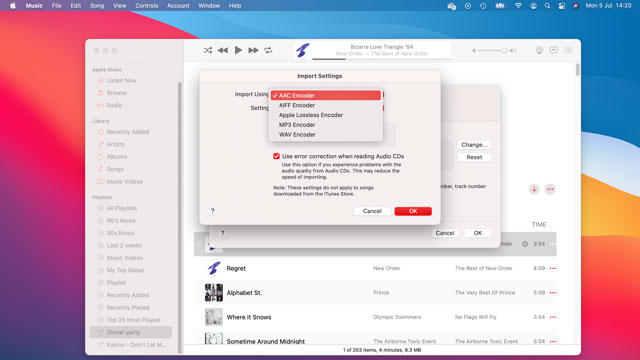Choose Apple Lossless Encoder
This screenshot has width=640, height=360.
[326, 115]
